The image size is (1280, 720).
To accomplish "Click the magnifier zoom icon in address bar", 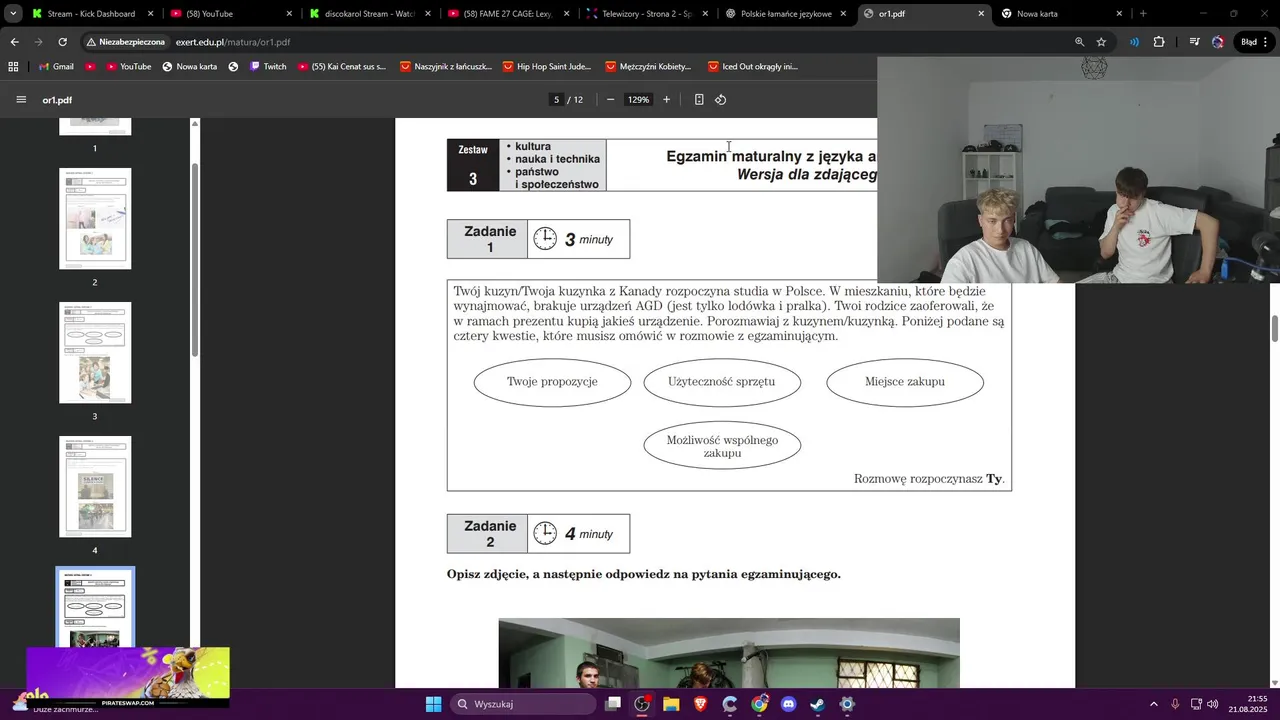I will [1079, 42].
